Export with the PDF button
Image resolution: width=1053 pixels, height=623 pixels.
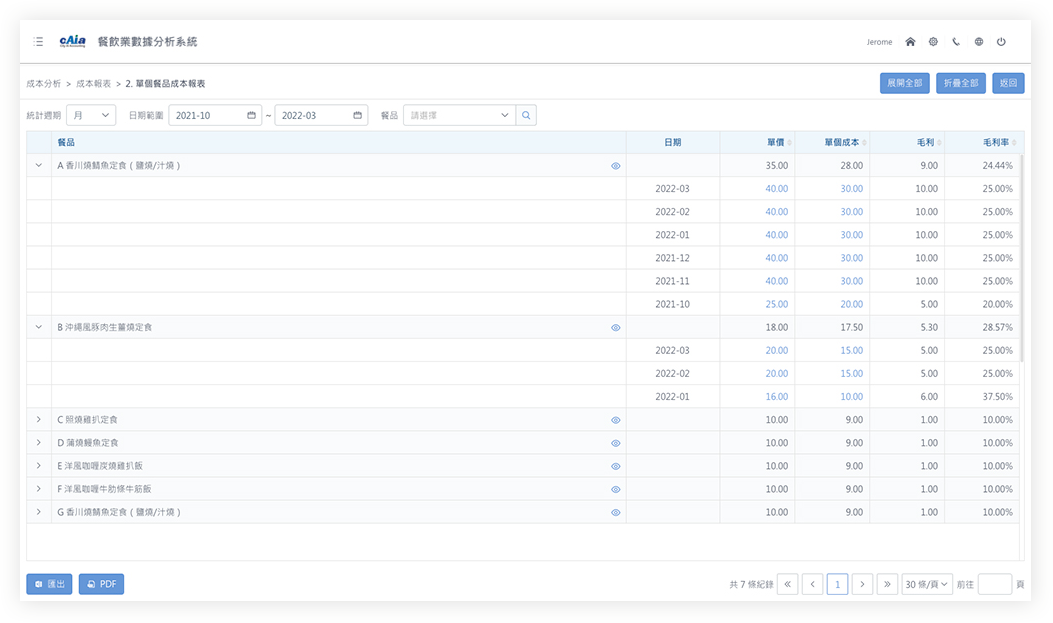[101, 584]
